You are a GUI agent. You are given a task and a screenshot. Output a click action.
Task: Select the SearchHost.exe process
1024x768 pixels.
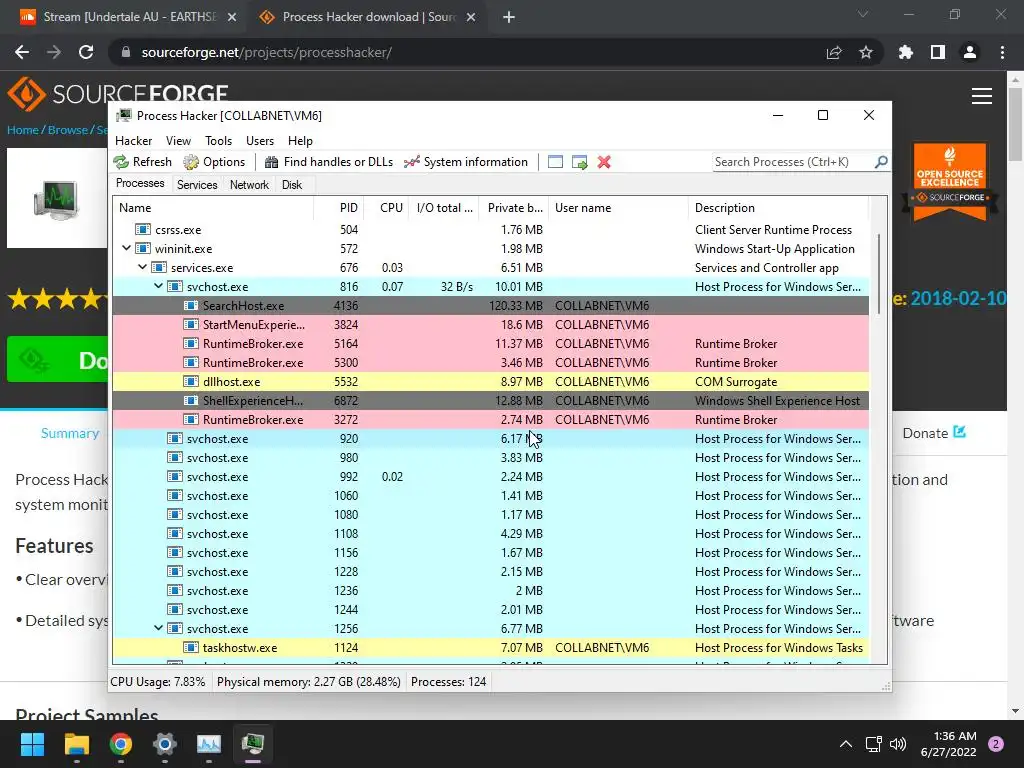(490, 306)
